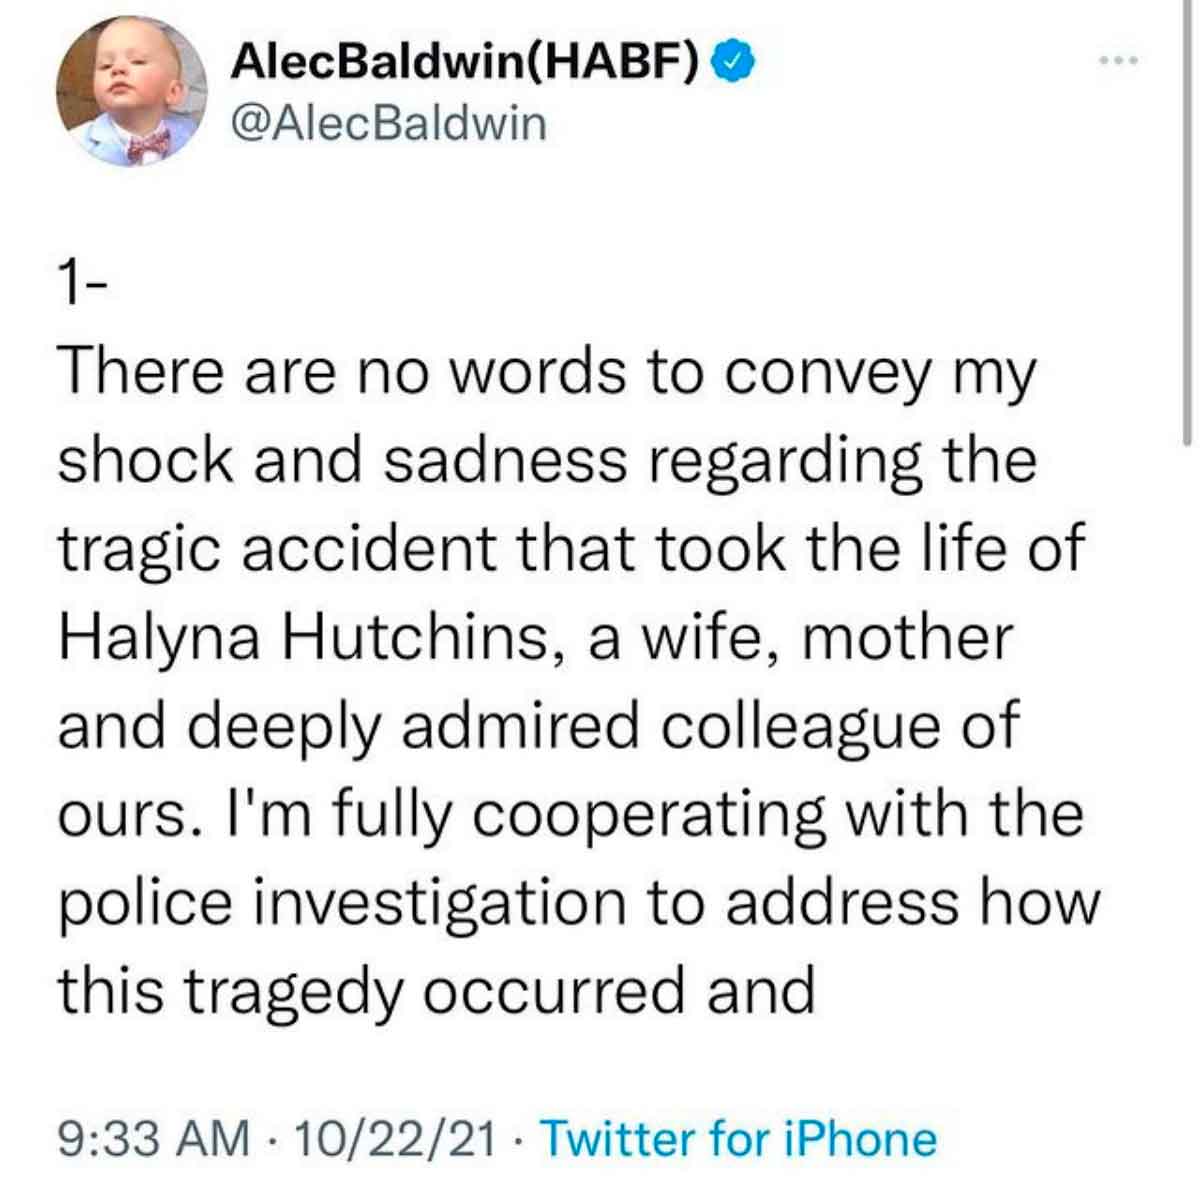Open the tweet's three-dot more options menu

1118,62
